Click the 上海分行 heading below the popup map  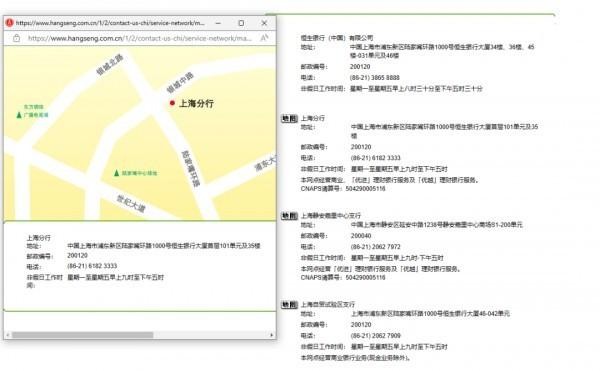(x=38, y=238)
